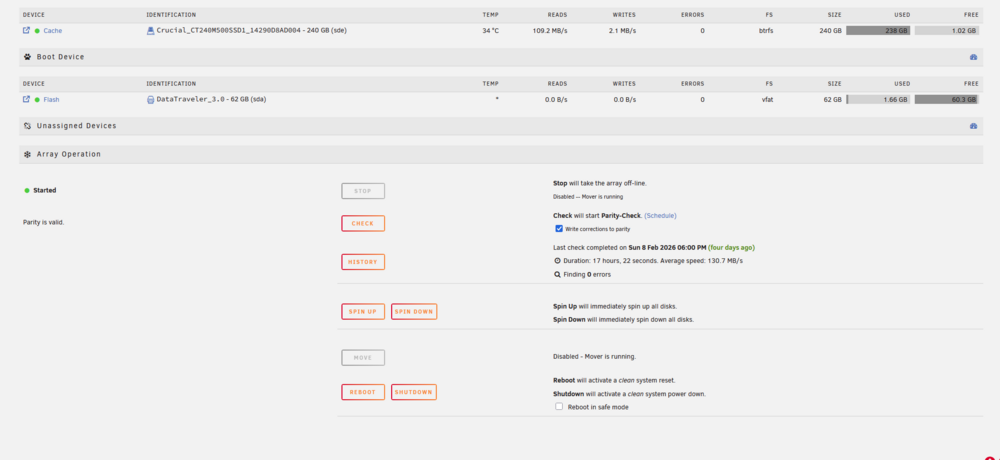The width and height of the screenshot is (1000, 460).
Task: Click the (four days ago) text
Action: [732, 248]
